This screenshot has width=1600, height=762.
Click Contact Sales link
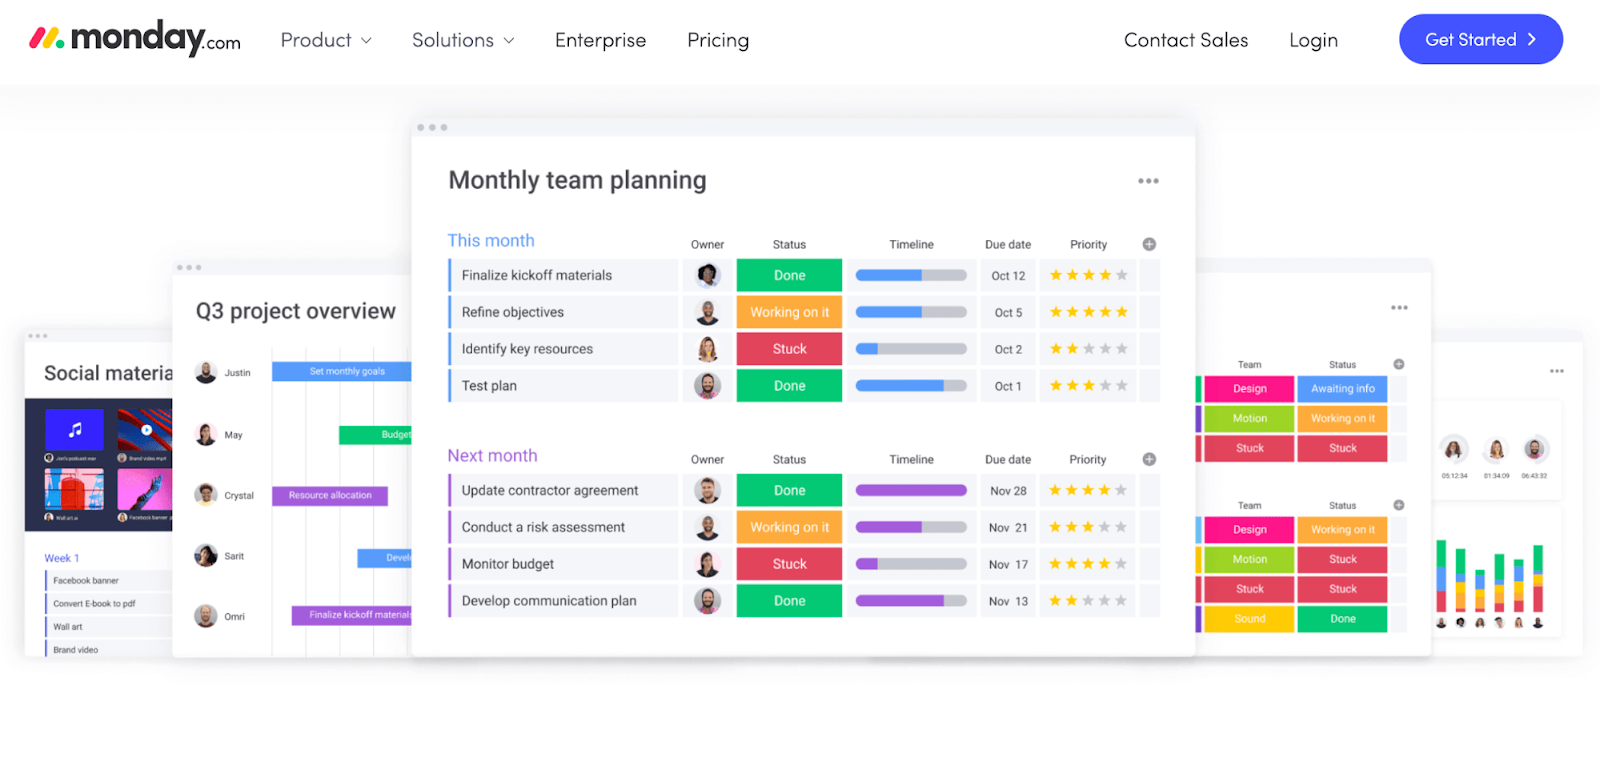pos(1186,40)
